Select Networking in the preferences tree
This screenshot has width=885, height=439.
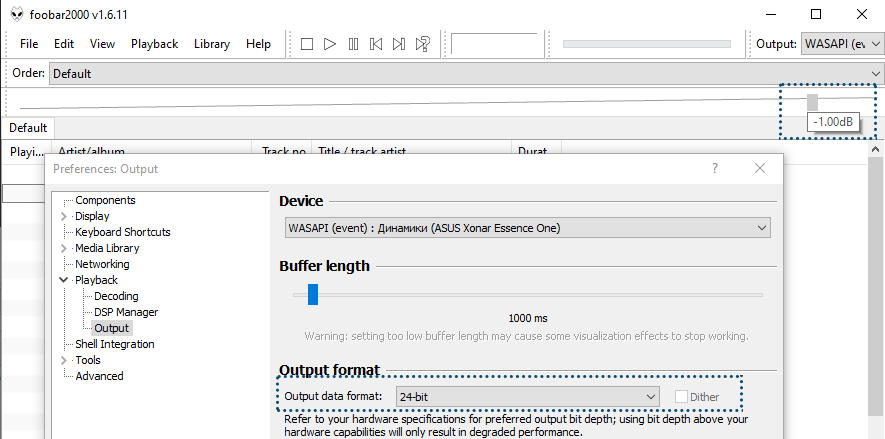(x=102, y=264)
